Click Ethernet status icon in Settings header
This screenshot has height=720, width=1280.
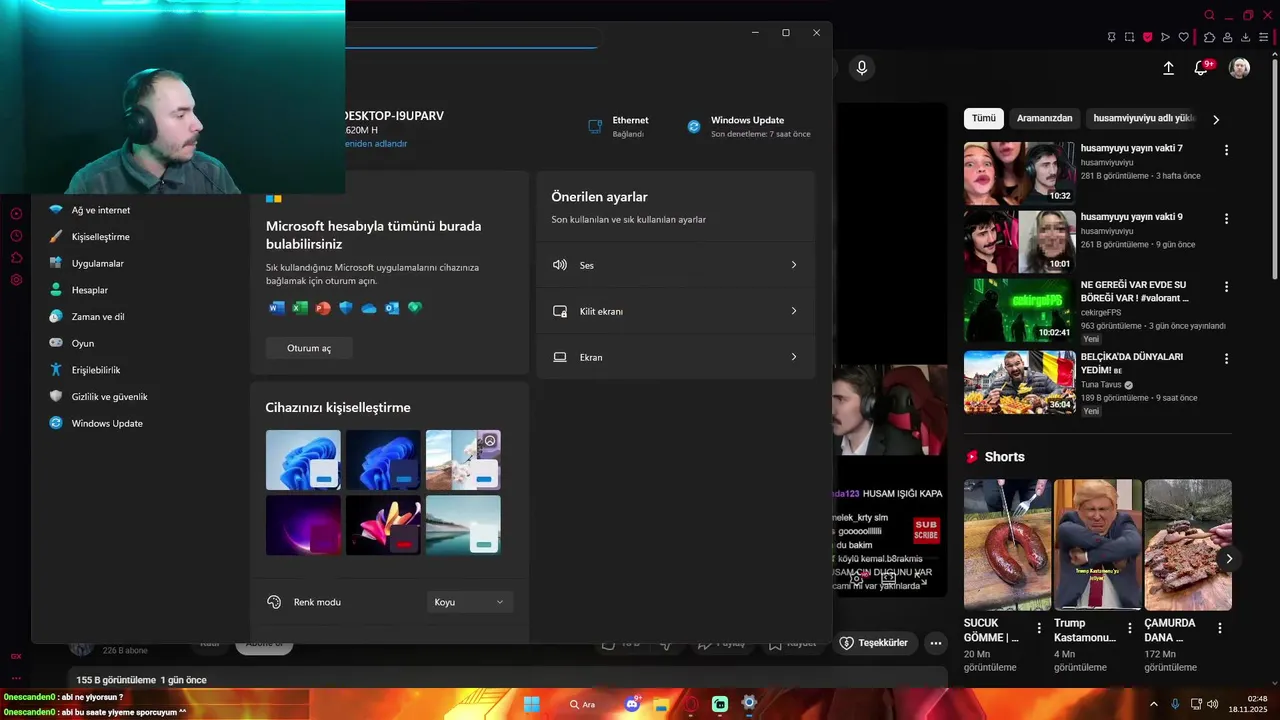(595, 126)
